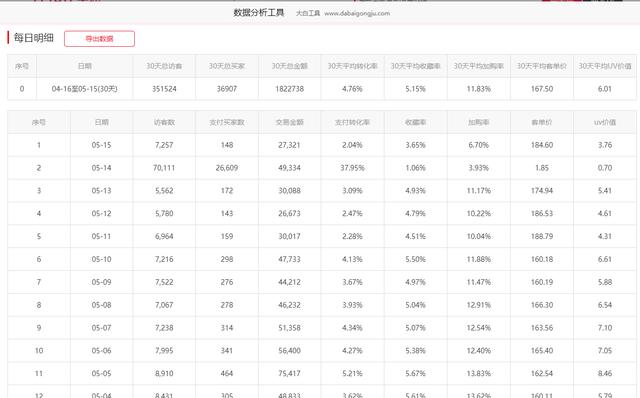The image size is (640, 398).
Task: Click the 75,417 transaction amount cell
Action: coord(289,374)
